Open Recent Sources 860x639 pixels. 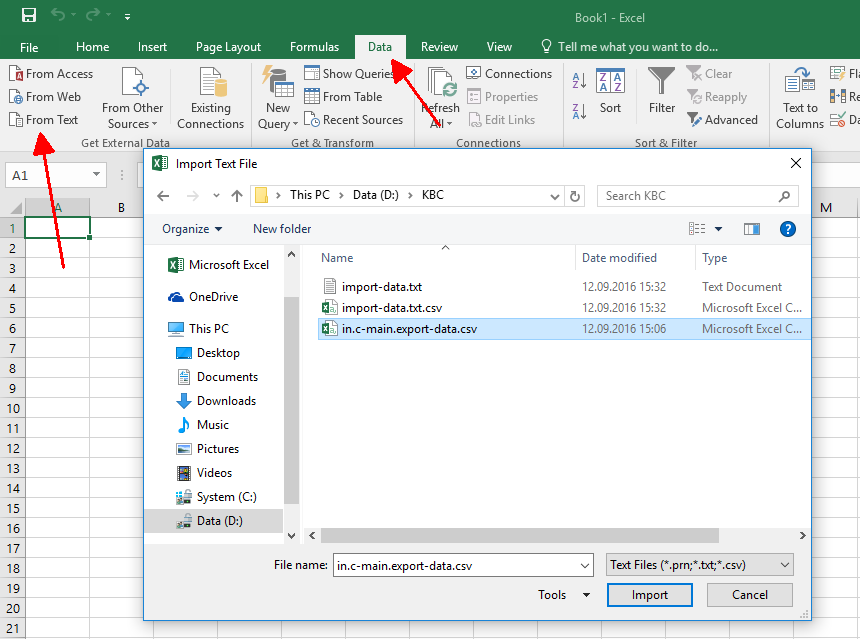pyautogui.click(x=354, y=120)
